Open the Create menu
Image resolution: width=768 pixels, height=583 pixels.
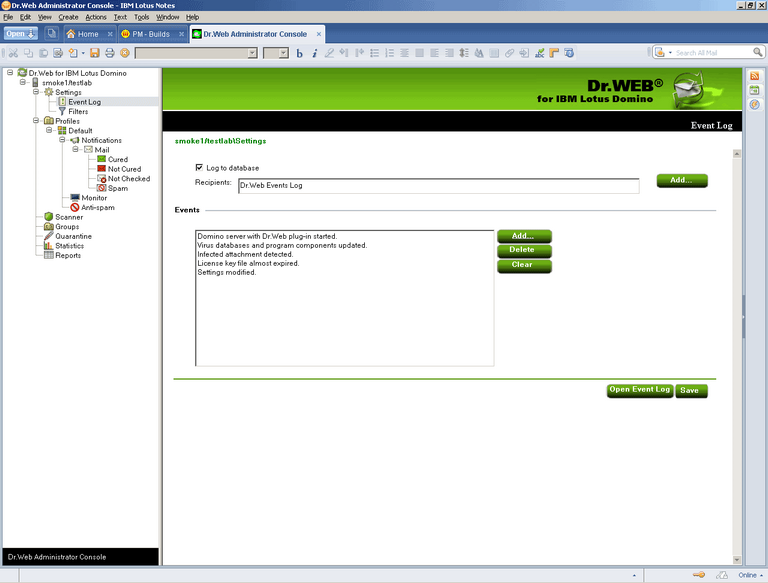click(68, 17)
